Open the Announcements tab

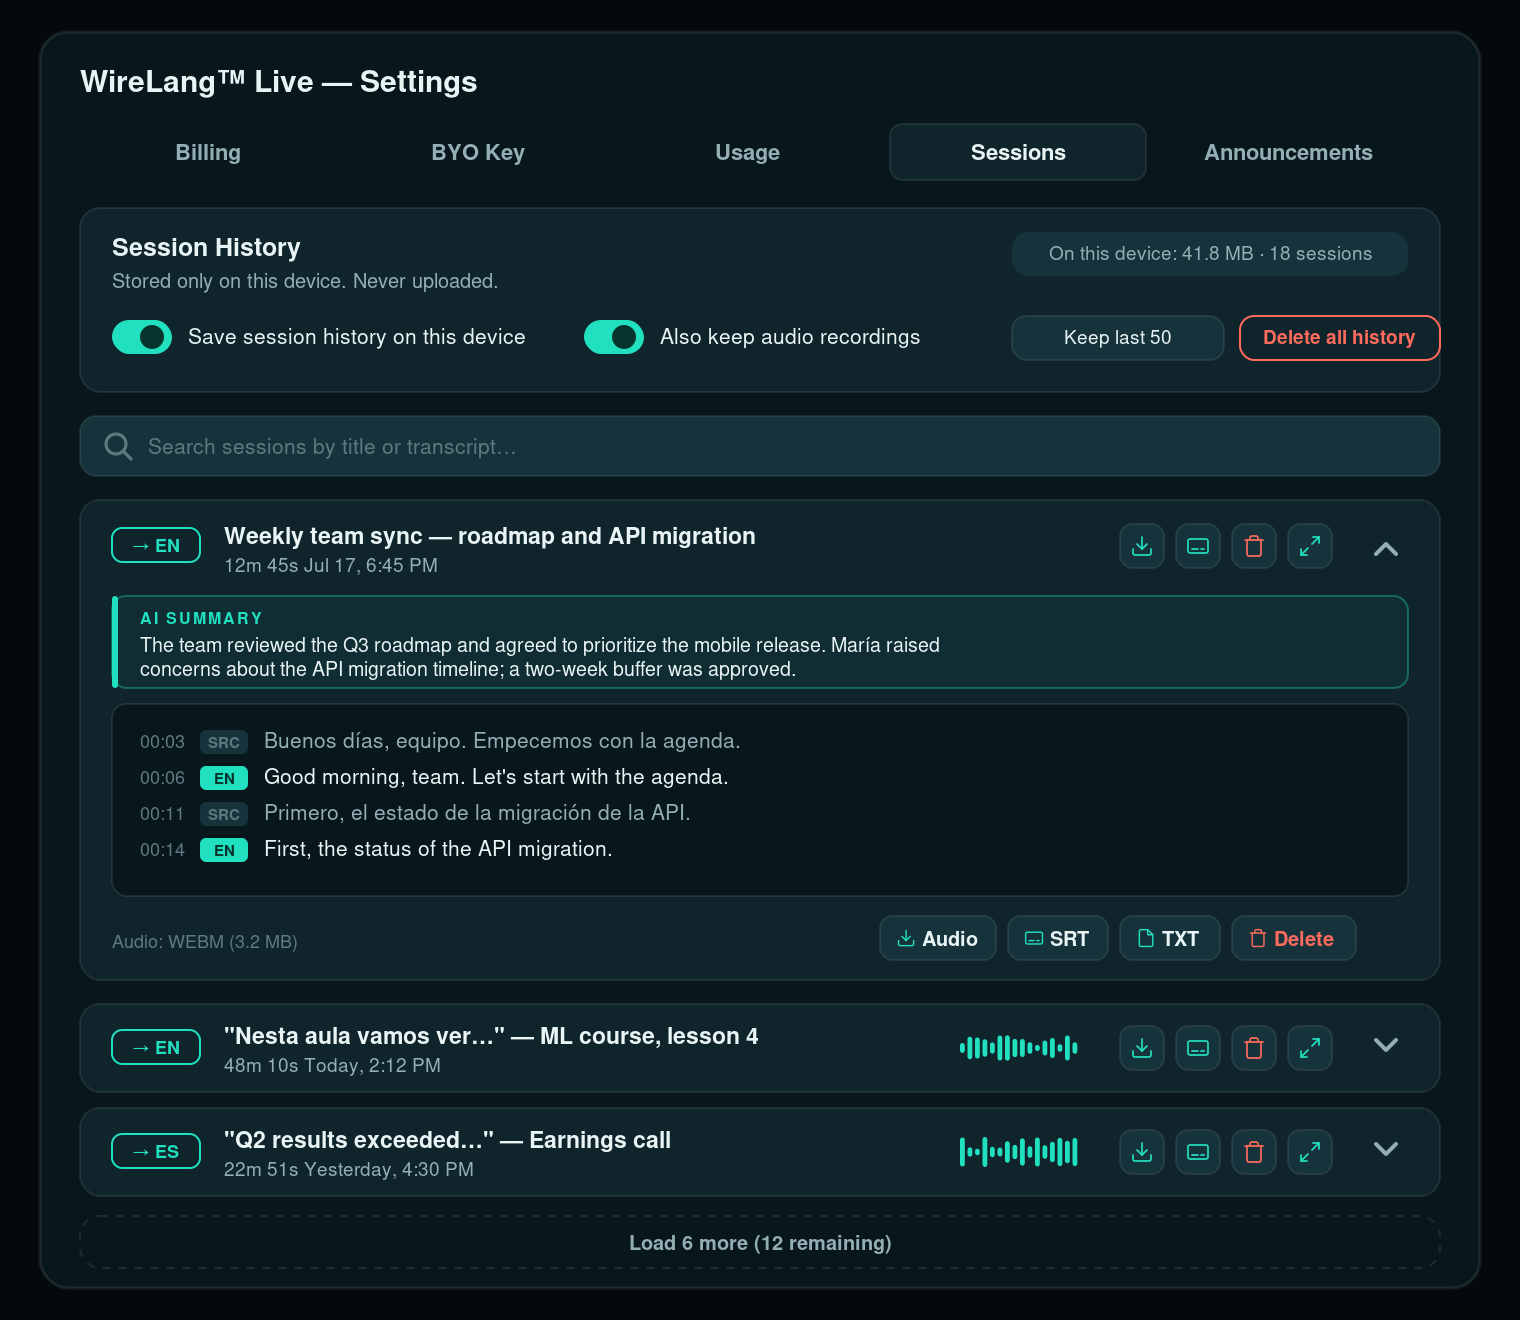(x=1288, y=152)
